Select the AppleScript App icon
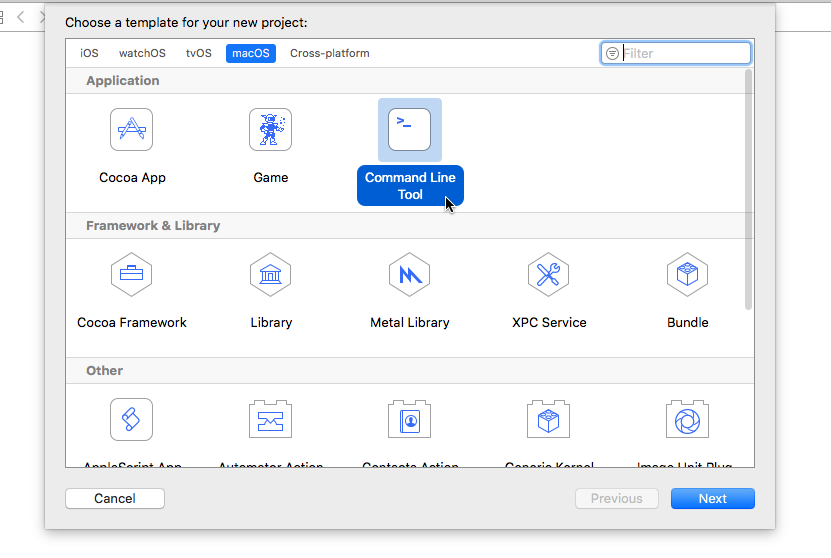The width and height of the screenshot is (831, 558). (x=131, y=419)
